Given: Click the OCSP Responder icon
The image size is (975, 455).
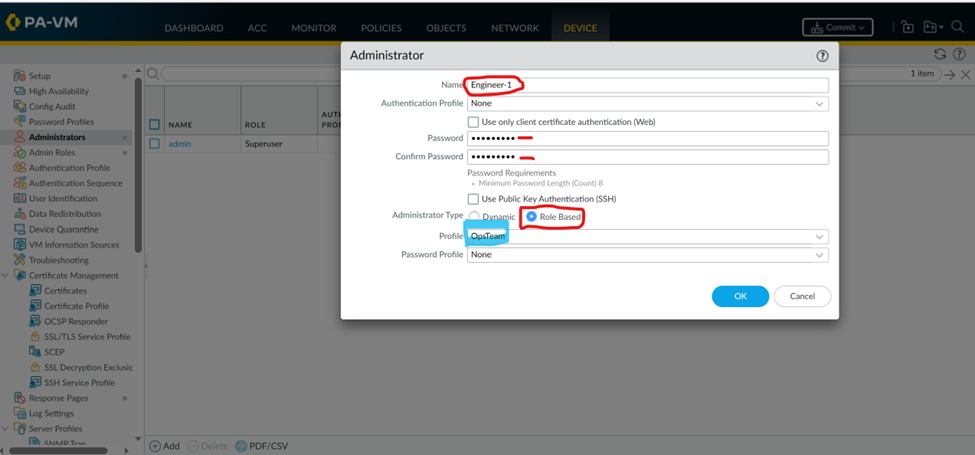Looking at the screenshot, I should click(x=35, y=321).
